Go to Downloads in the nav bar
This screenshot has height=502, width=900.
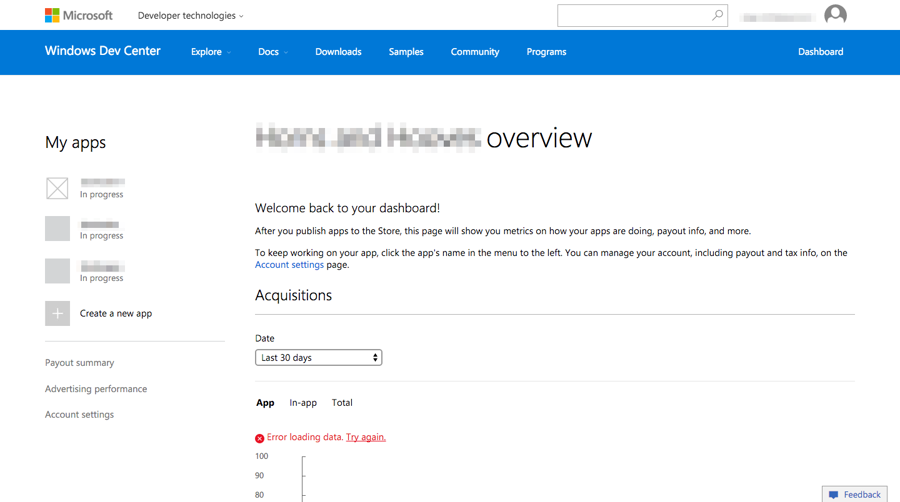coord(338,52)
